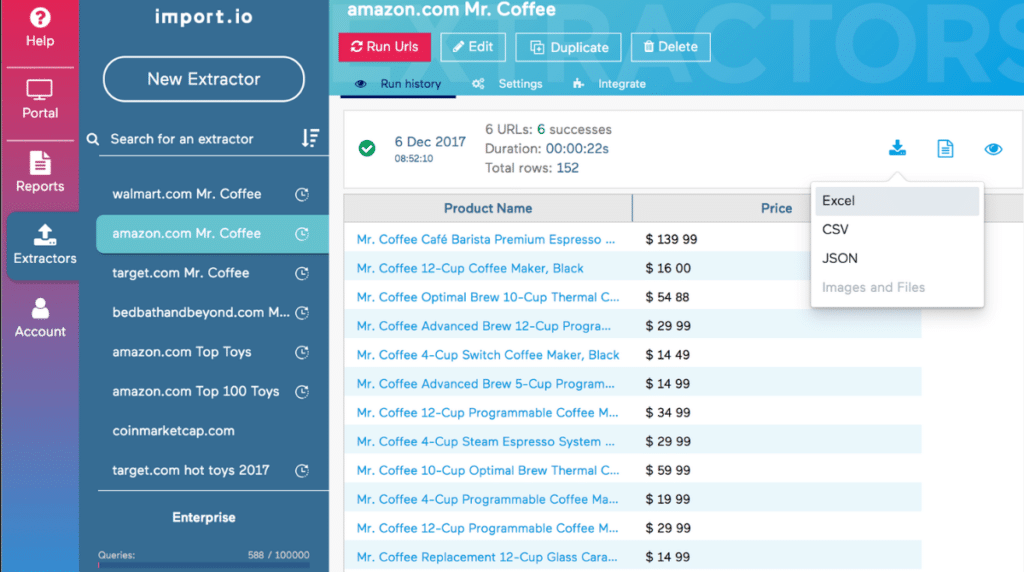Open the run log document icon
The height and width of the screenshot is (572, 1024).
945,149
